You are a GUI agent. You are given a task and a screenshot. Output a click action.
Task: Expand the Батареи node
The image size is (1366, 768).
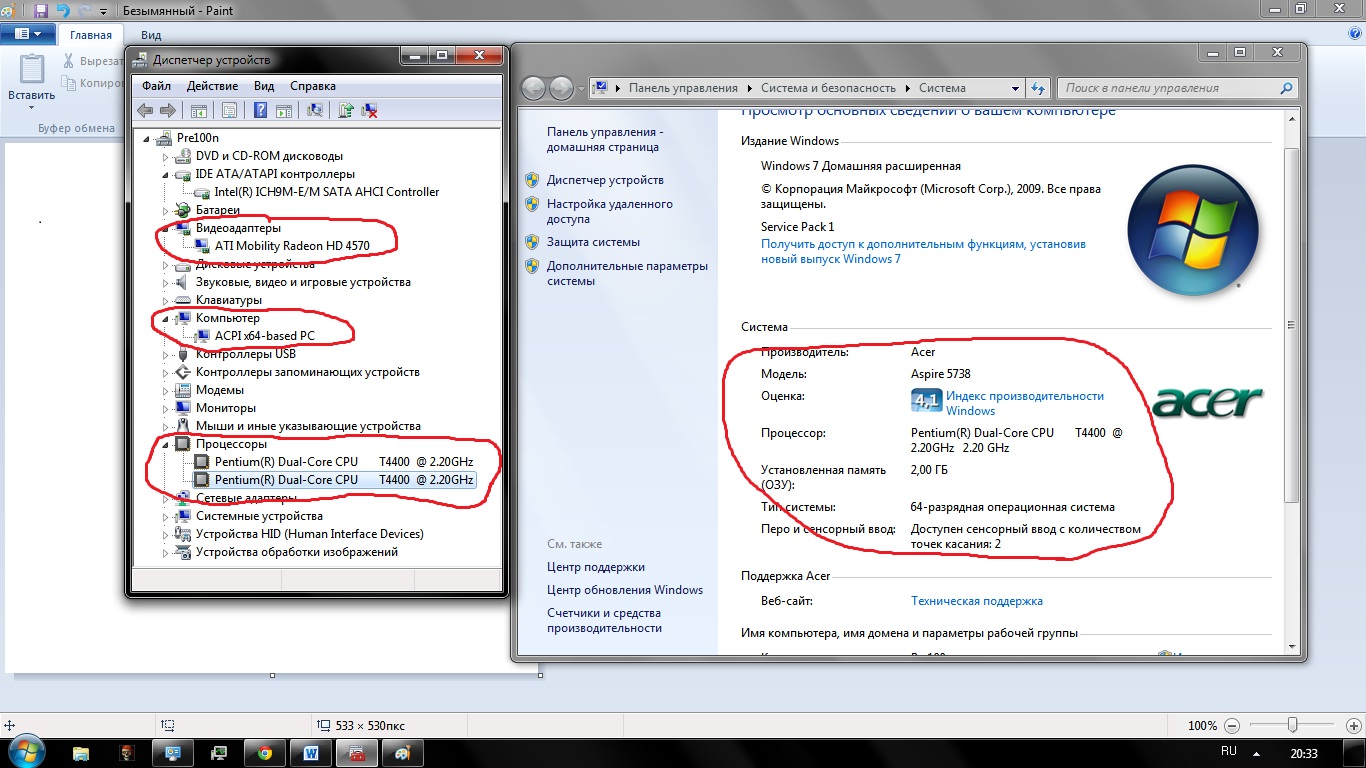[166, 210]
